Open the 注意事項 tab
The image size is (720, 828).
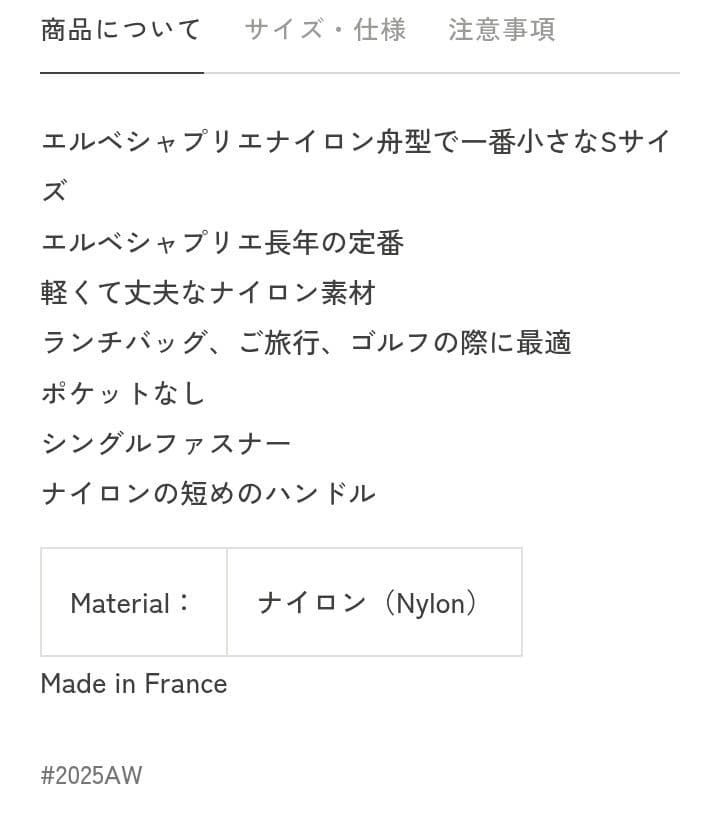[502, 30]
